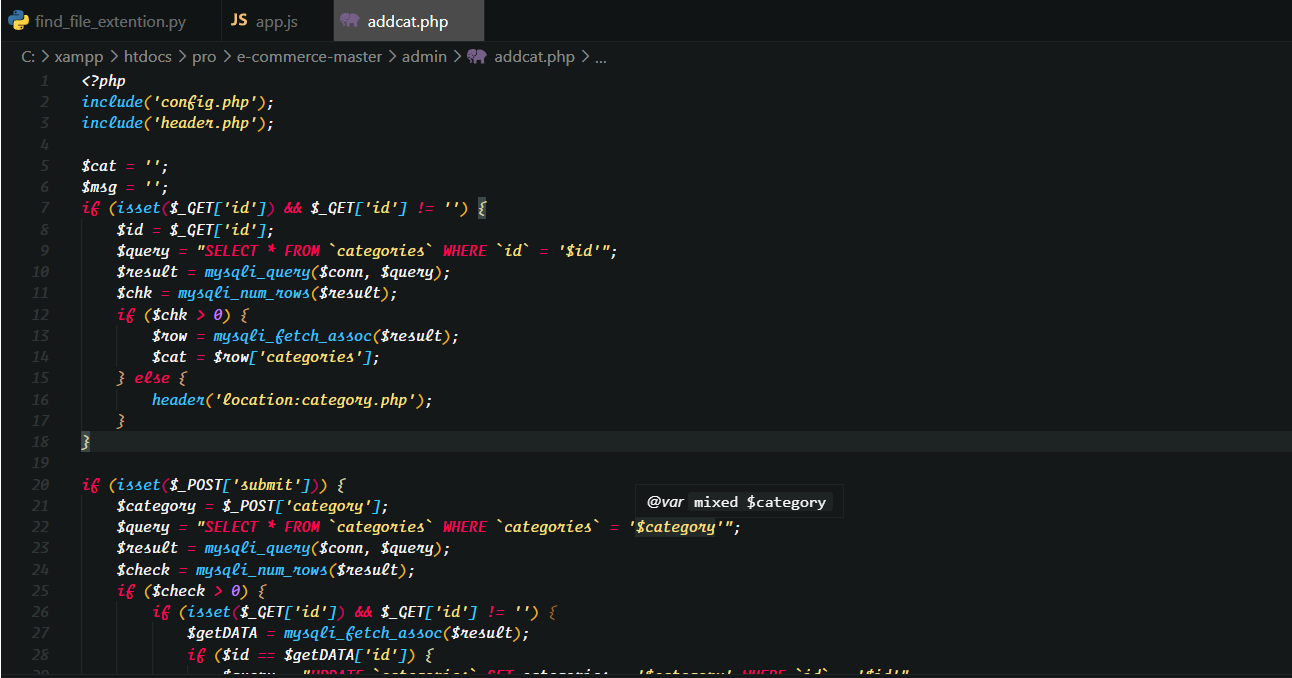The image size is (1292, 678).
Task: Click the $chk variable on line 12
Action: (x=170, y=315)
